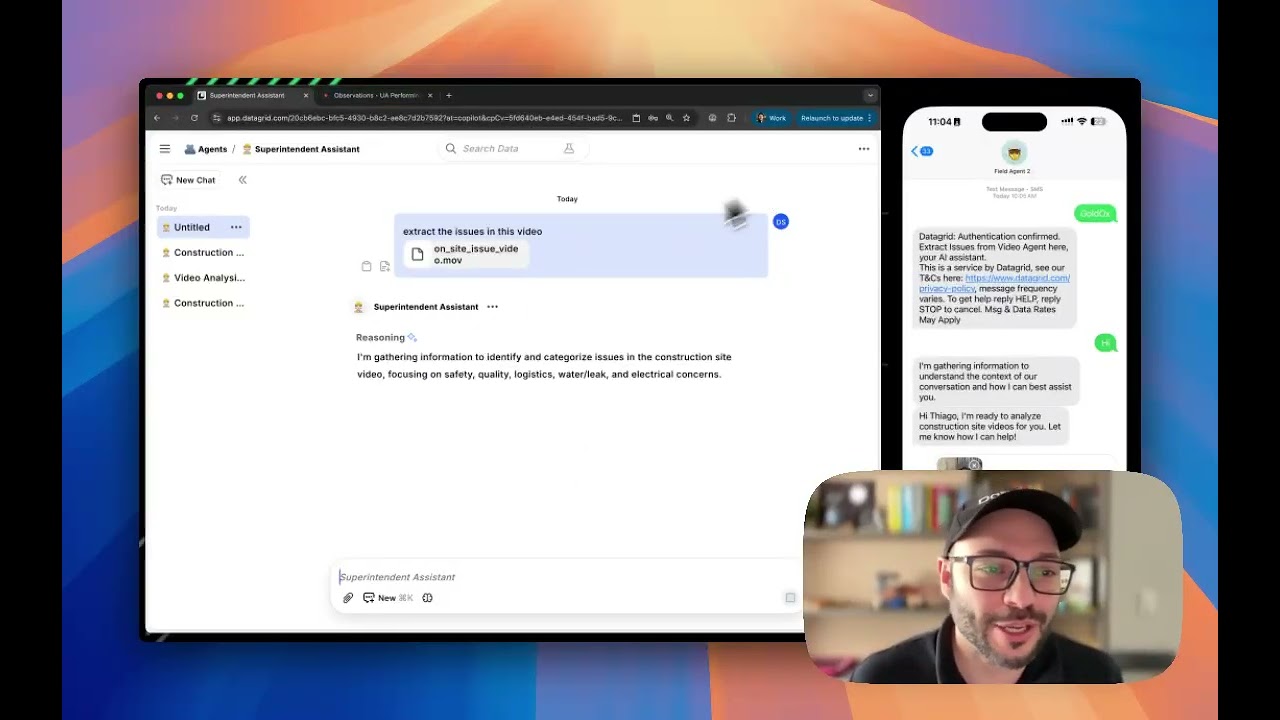Open the Video Analysi... chat
The height and width of the screenshot is (720, 1280).
coord(203,278)
